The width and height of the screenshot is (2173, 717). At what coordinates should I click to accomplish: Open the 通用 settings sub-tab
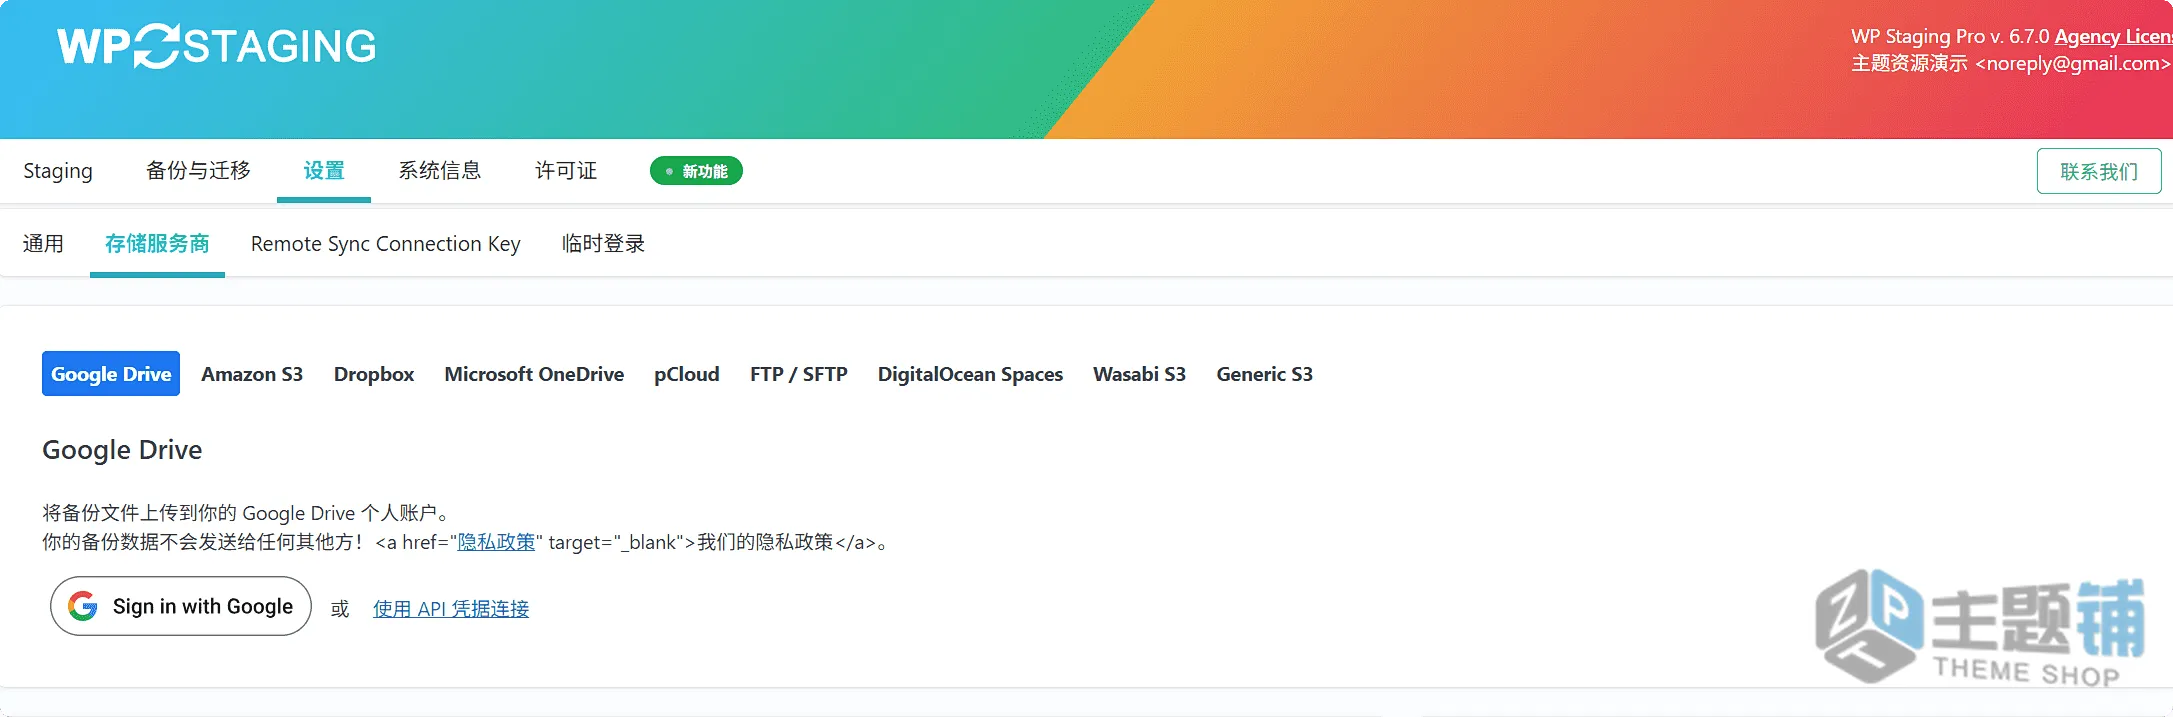tap(43, 244)
